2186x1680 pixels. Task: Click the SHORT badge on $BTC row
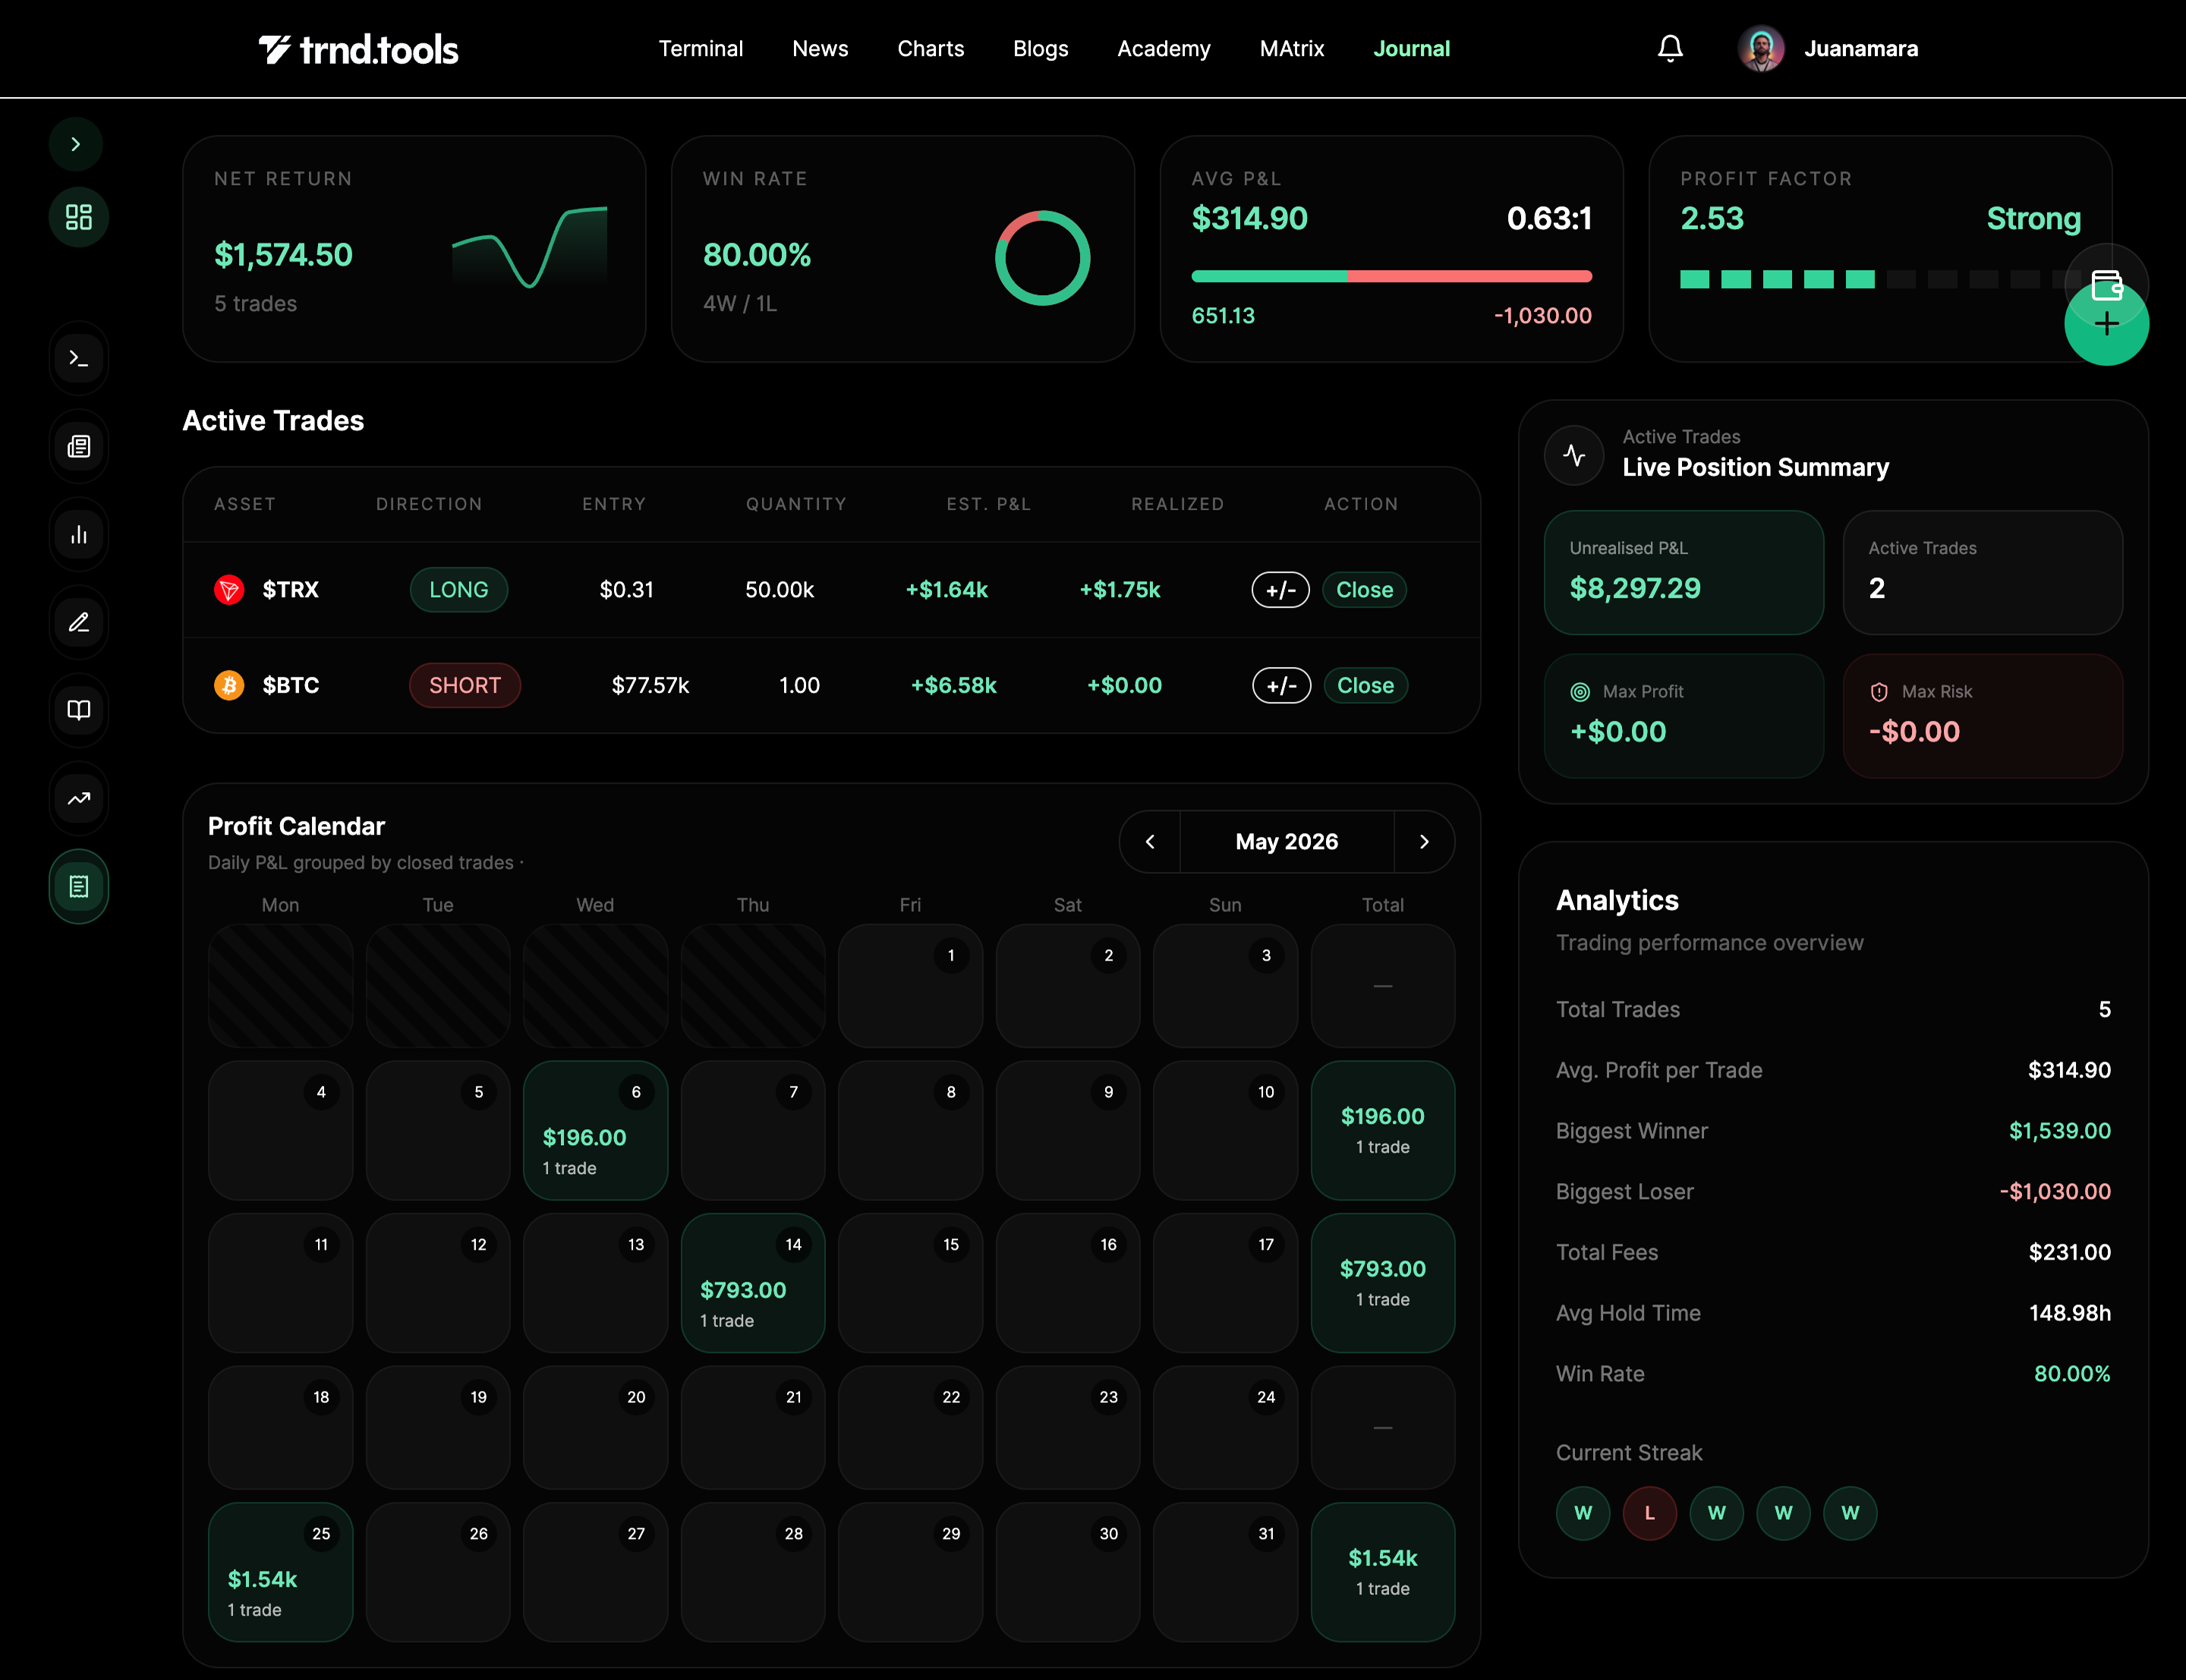(x=465, y=685)
